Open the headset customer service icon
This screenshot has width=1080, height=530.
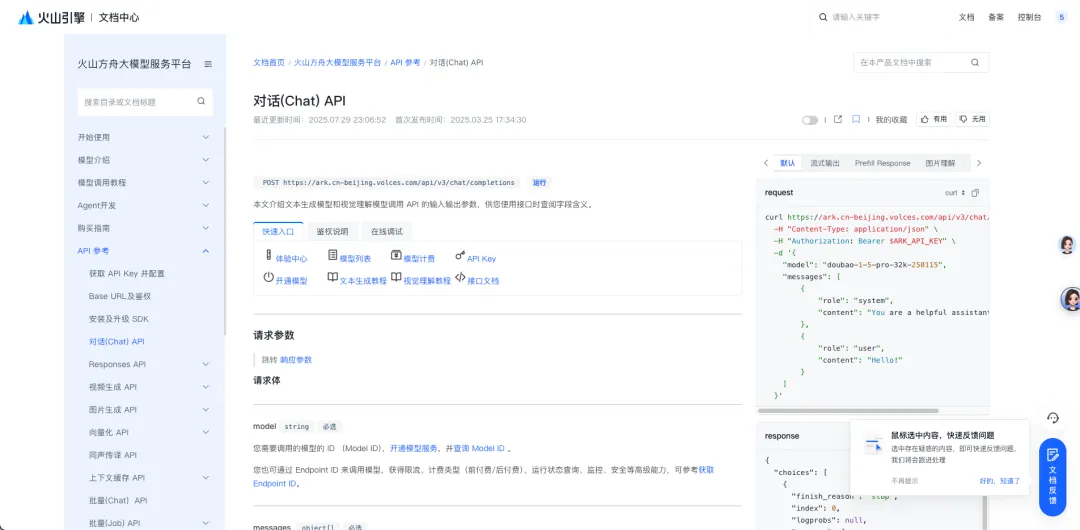coord(1052,418)
